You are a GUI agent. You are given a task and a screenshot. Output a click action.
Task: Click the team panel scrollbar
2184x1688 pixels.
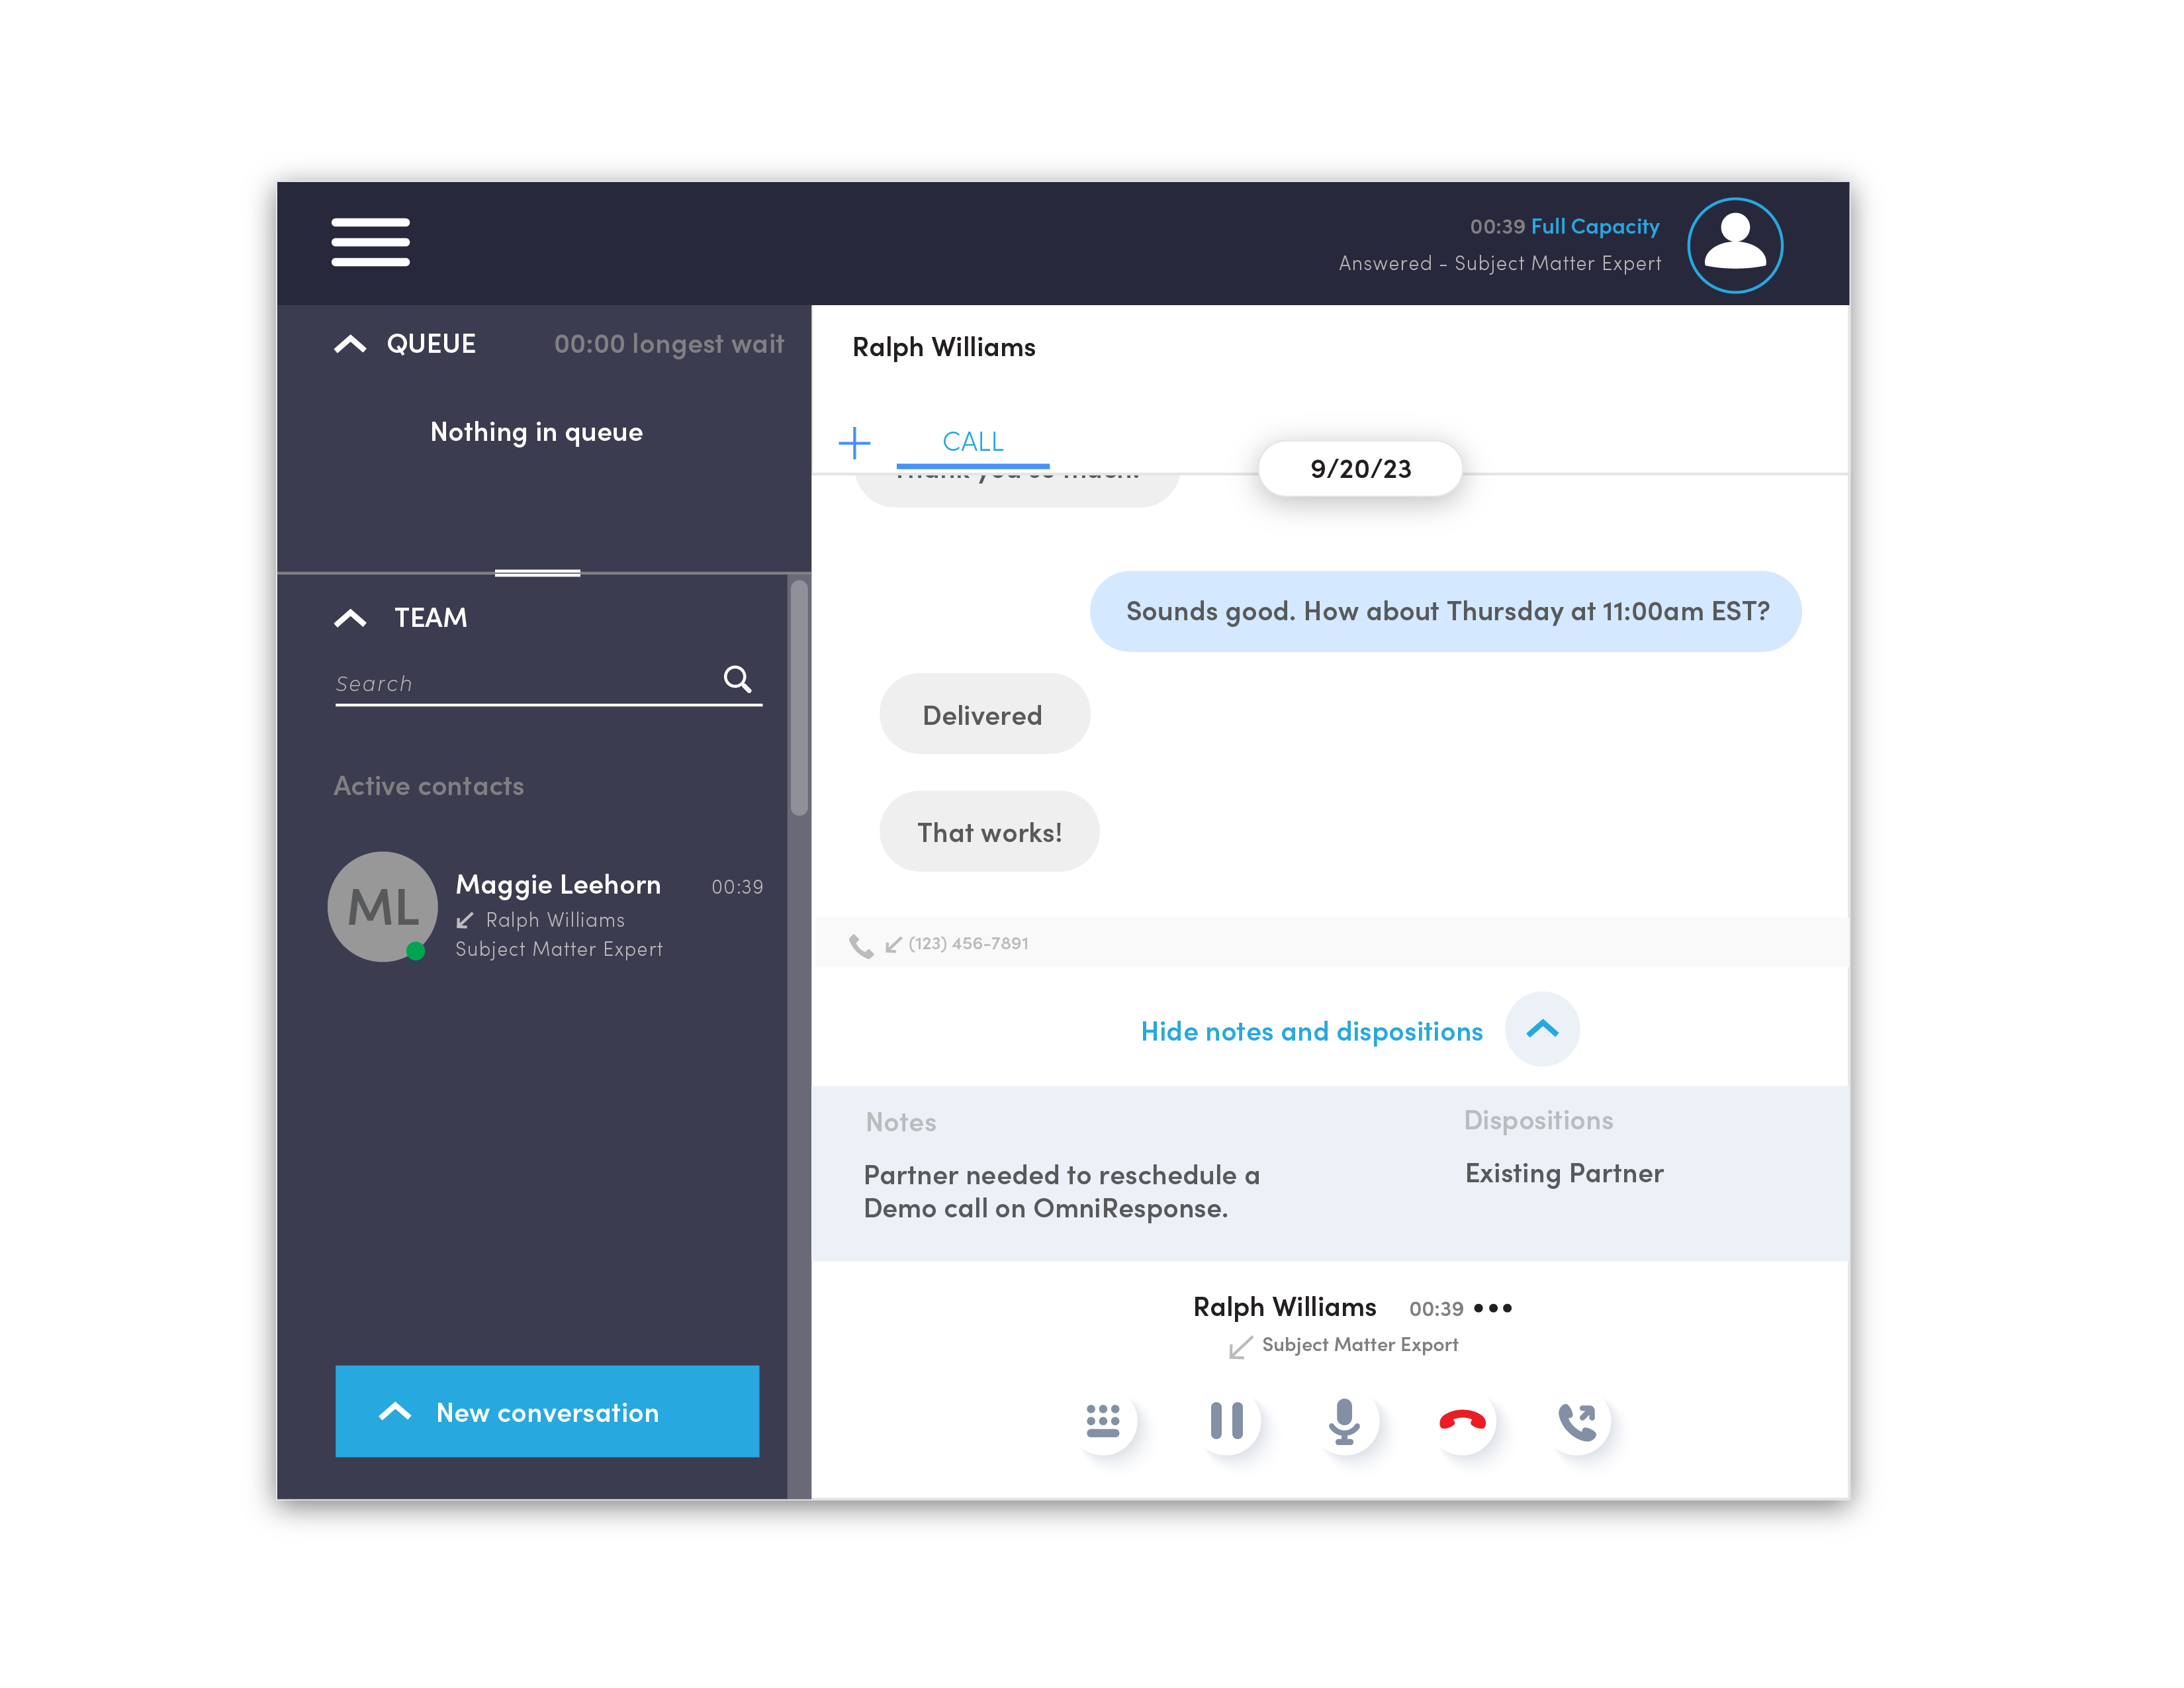click(799, 698)
